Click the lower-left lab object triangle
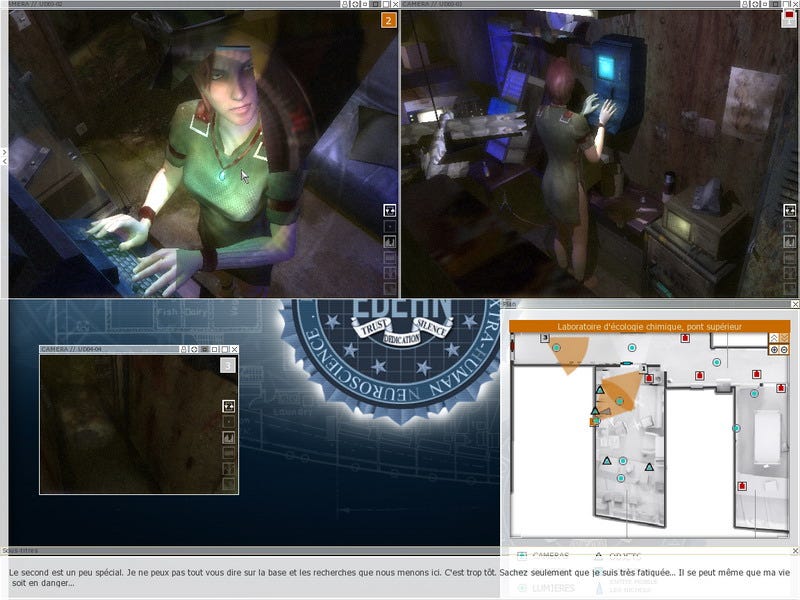Screen dimensions: 800x600 coord(607,461)
